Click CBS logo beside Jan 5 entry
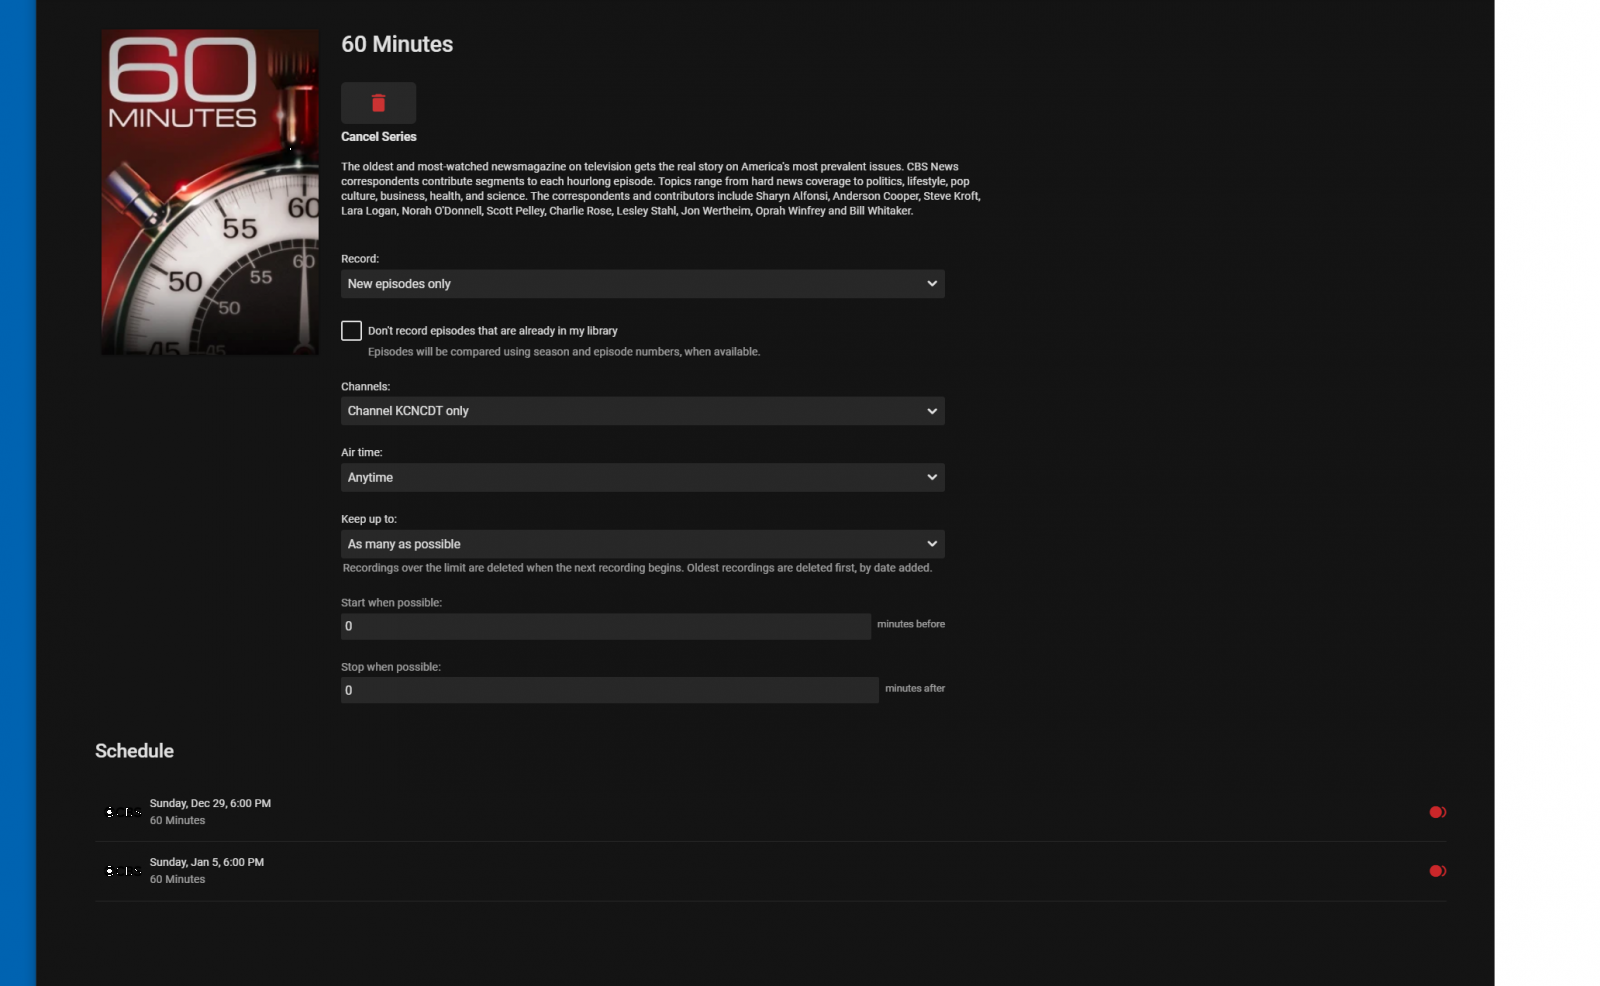The height and width of the screenshot is (986, 1600). coord(123,871)
